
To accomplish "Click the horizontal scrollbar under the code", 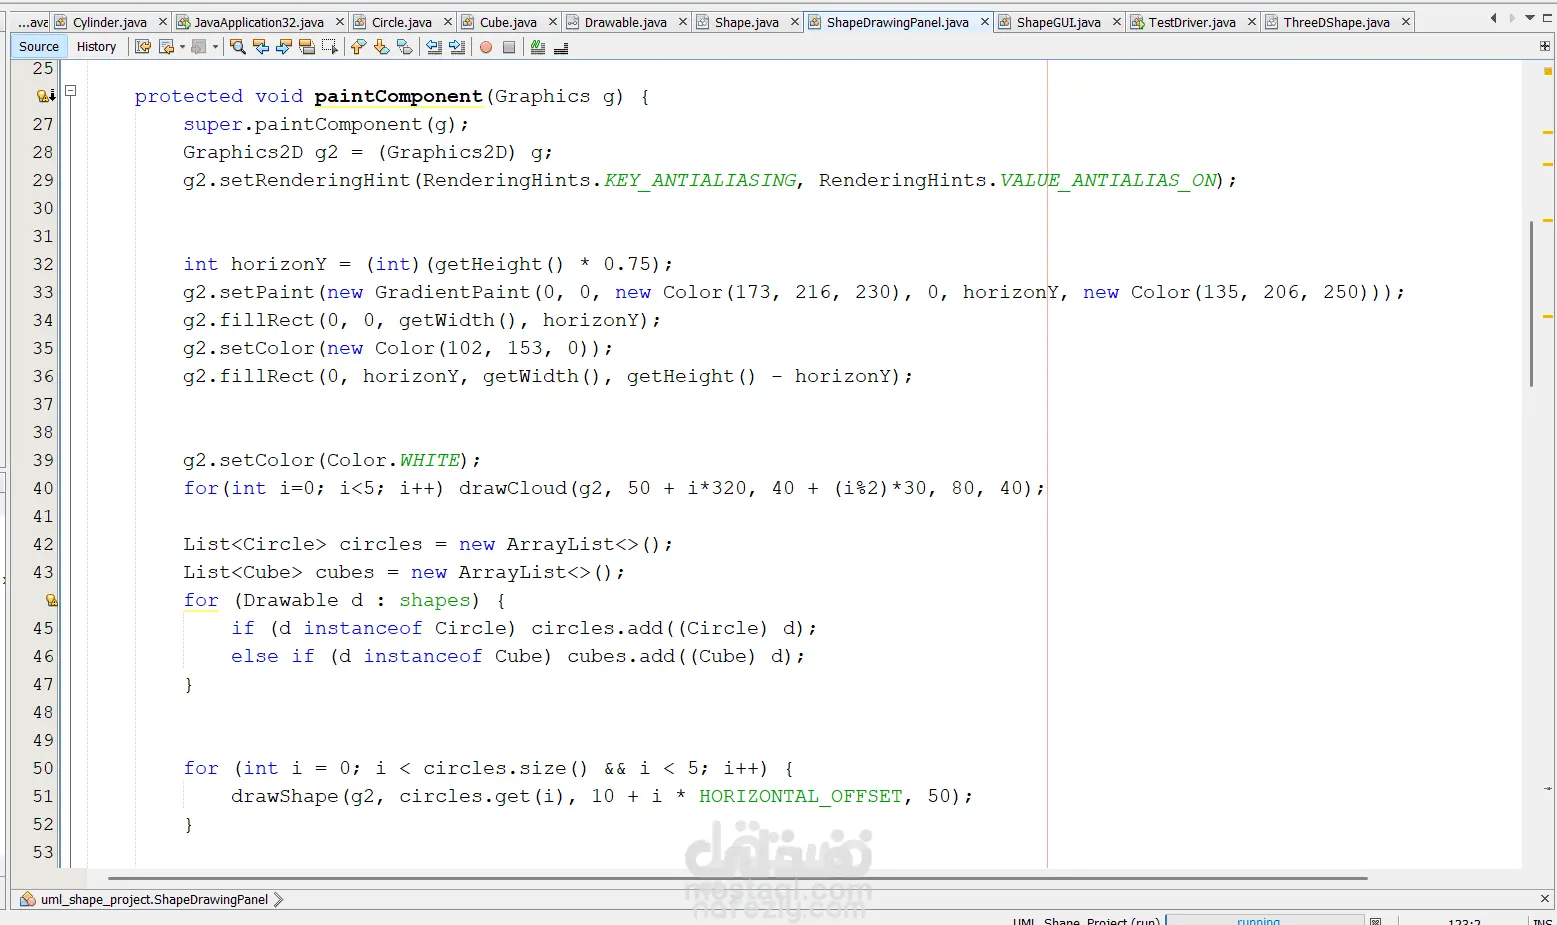I will click(x=737, y=878).
